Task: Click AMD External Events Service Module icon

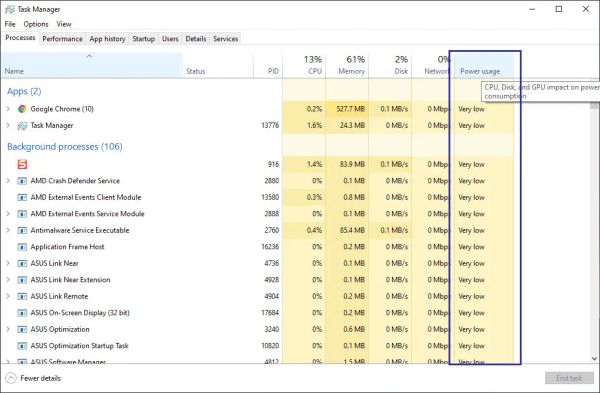Action: click(22, 214)
